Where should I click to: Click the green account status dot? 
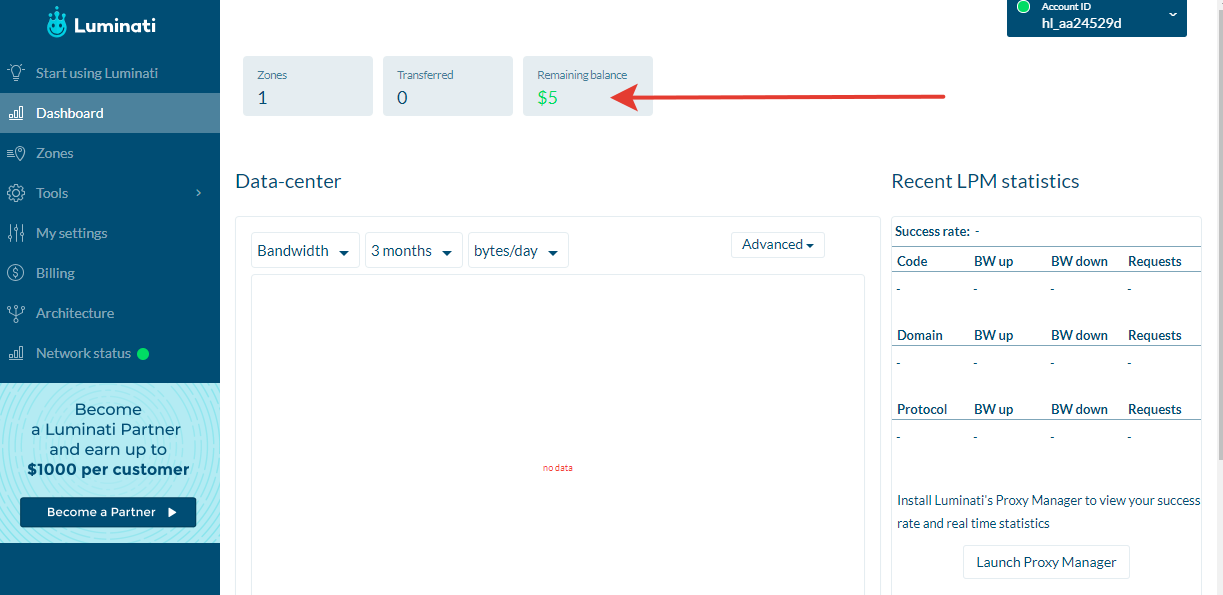pos(1023,7)
